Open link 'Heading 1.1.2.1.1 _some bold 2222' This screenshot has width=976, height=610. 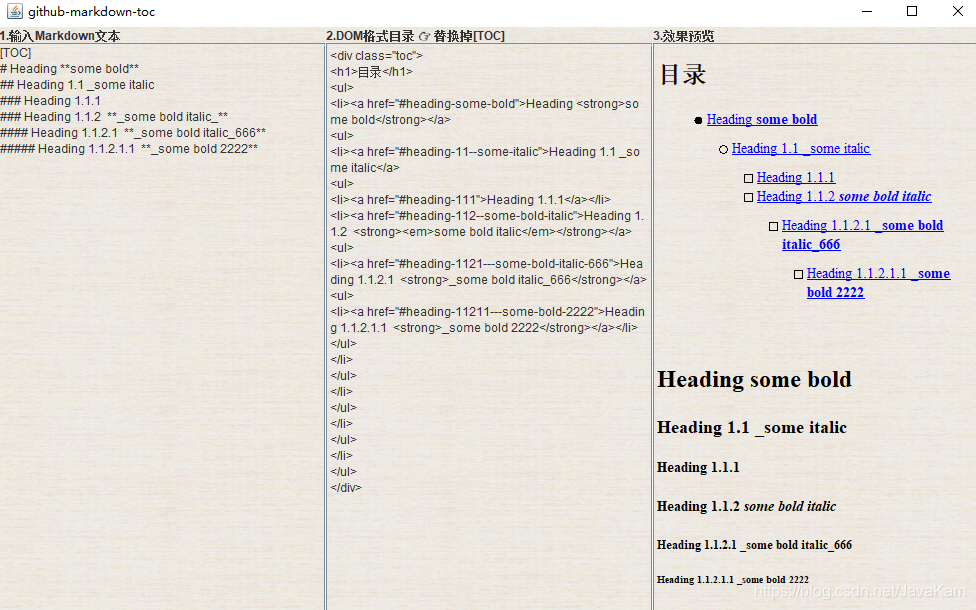878,283
